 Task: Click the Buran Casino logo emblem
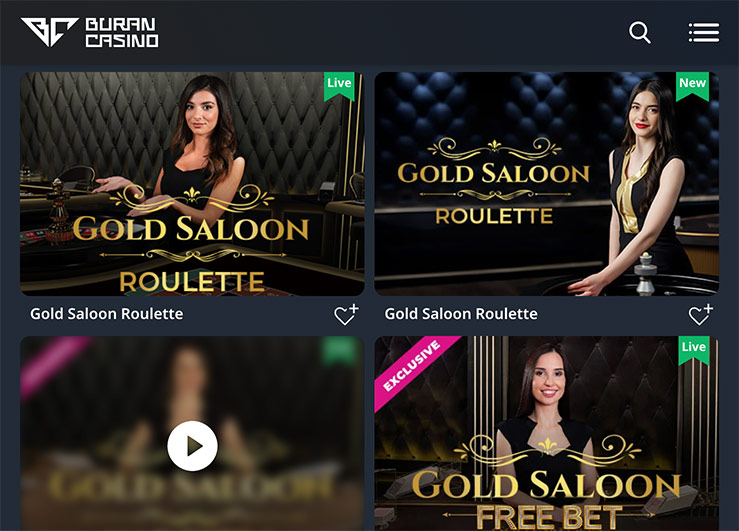point(49,32)
